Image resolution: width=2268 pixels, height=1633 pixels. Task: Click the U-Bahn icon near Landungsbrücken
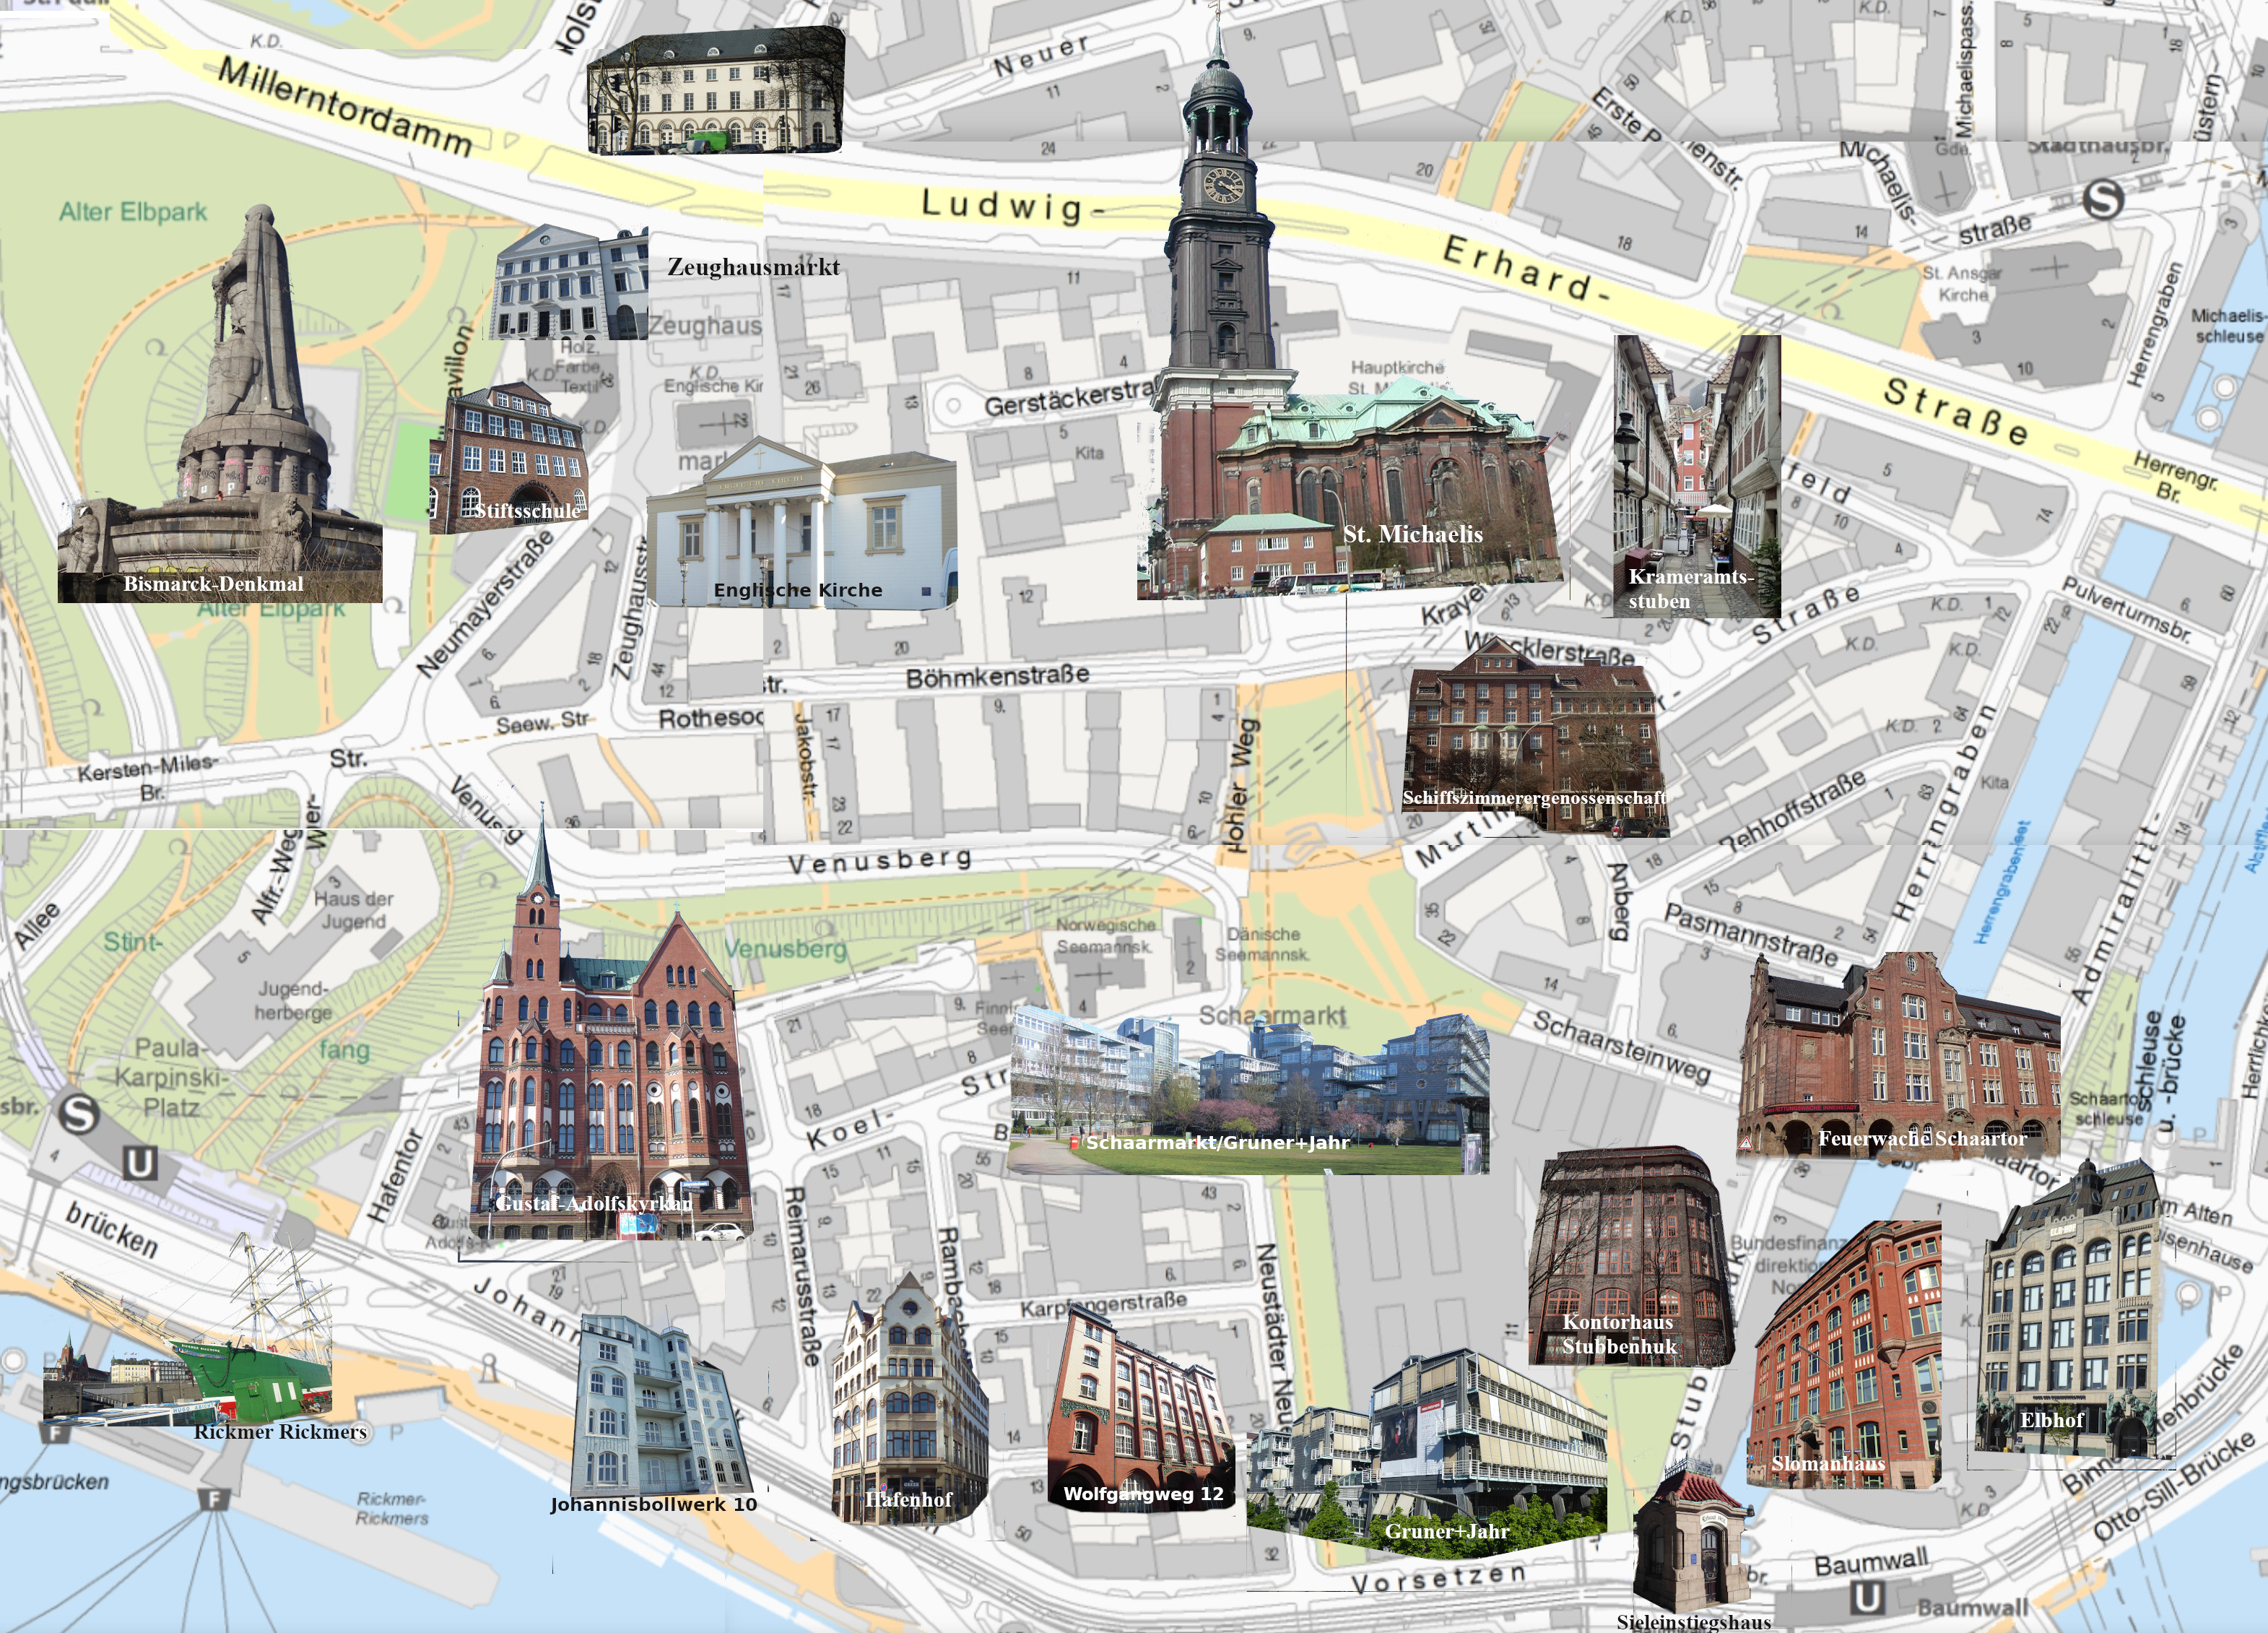point(140,1162)
